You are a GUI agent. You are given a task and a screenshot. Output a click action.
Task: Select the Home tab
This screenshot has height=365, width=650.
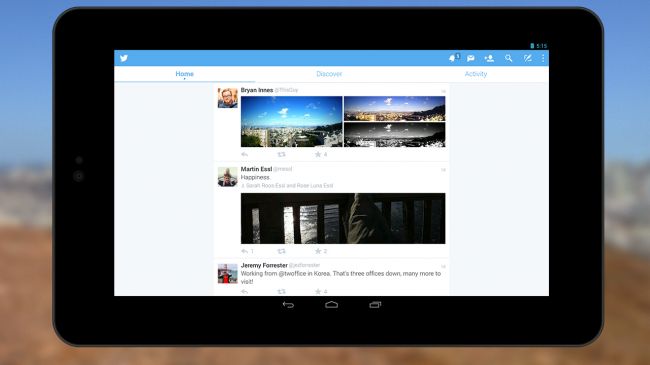(x=184, y=74)
